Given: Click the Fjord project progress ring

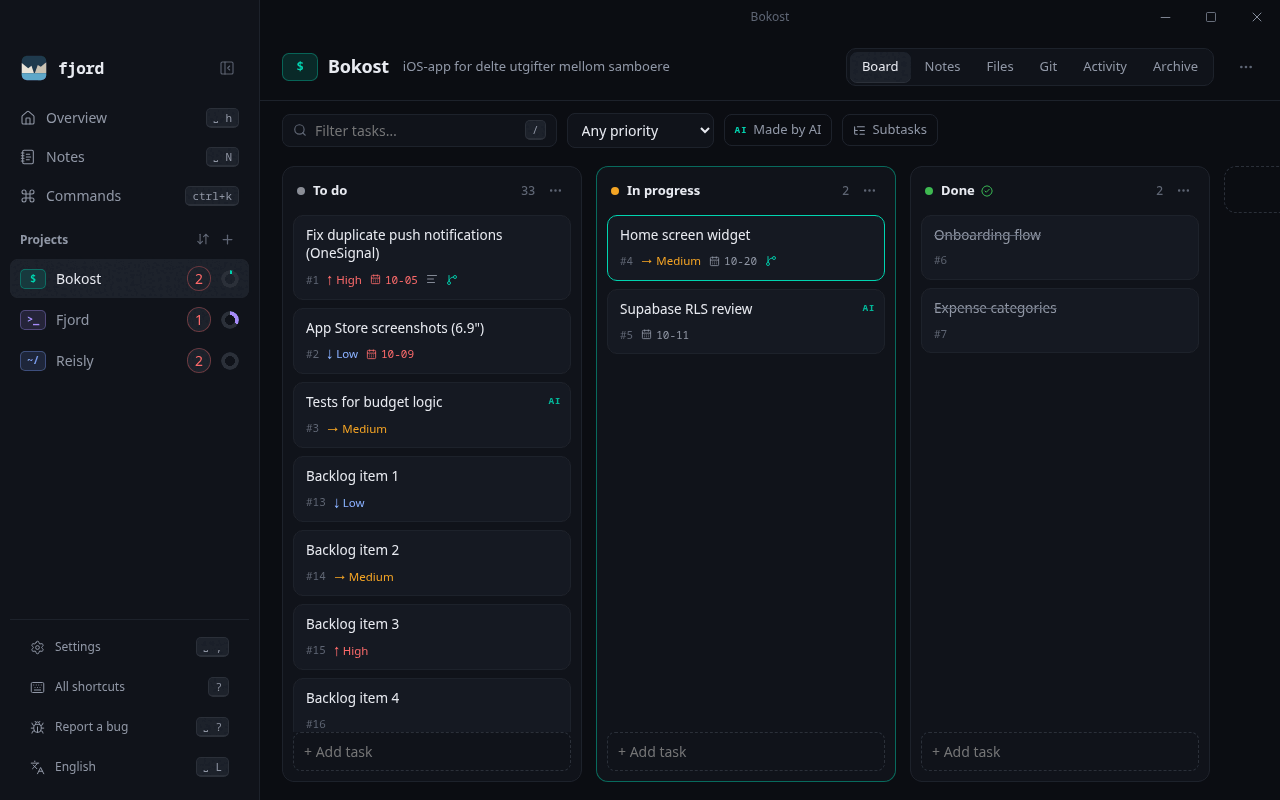Looking at the screenshot, I should [230, 320].
